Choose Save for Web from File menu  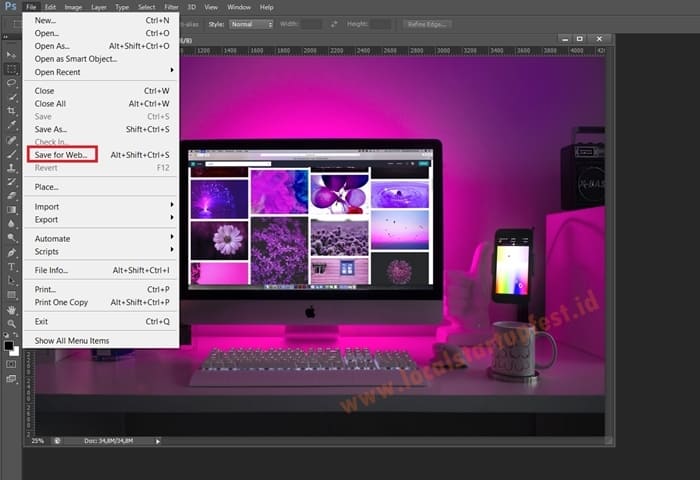point(101,155)
